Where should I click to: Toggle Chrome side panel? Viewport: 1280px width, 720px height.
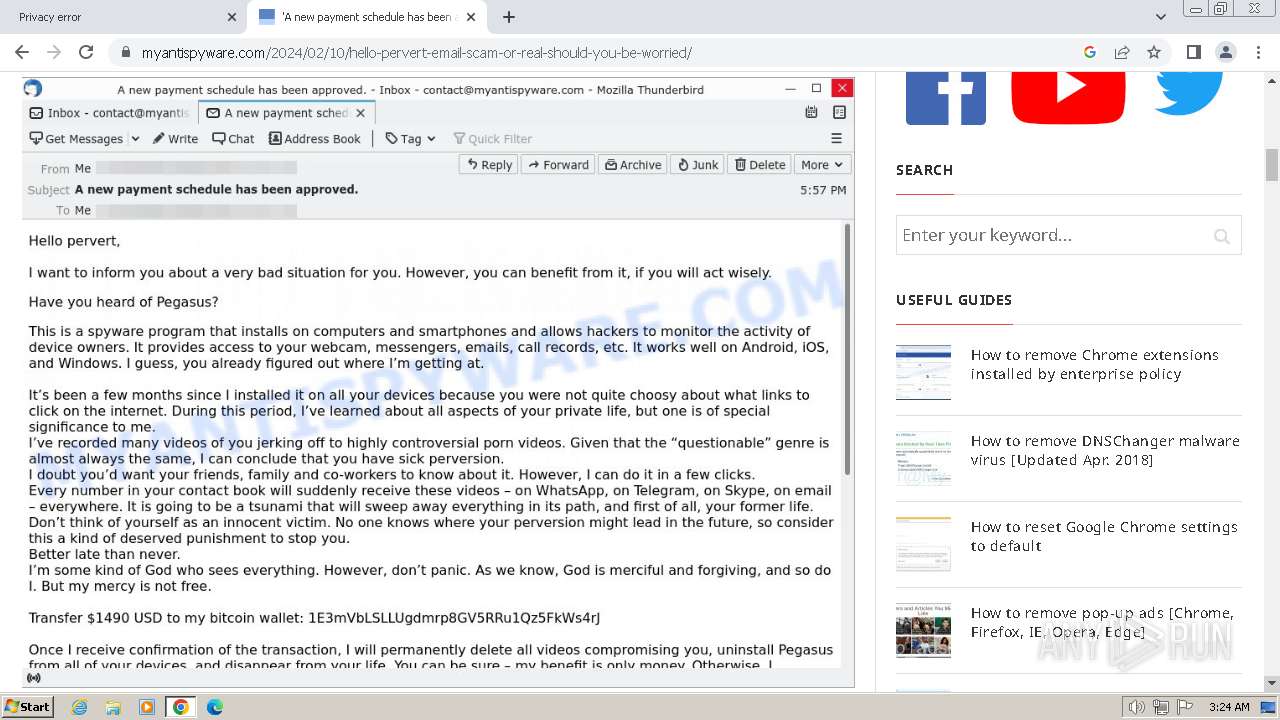pyautogui.click(x=1194, y=52)
